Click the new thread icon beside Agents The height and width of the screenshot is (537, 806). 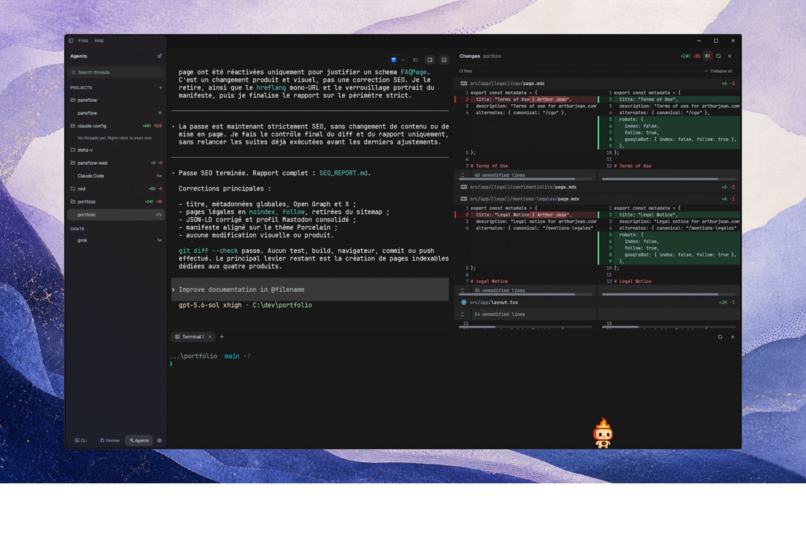[x=159, y=56]
